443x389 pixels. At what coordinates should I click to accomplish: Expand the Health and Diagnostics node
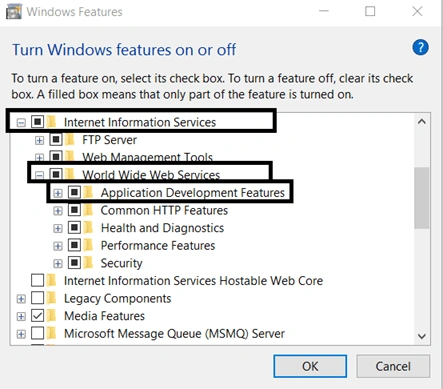pyautogui.click(x=58, y=228)
